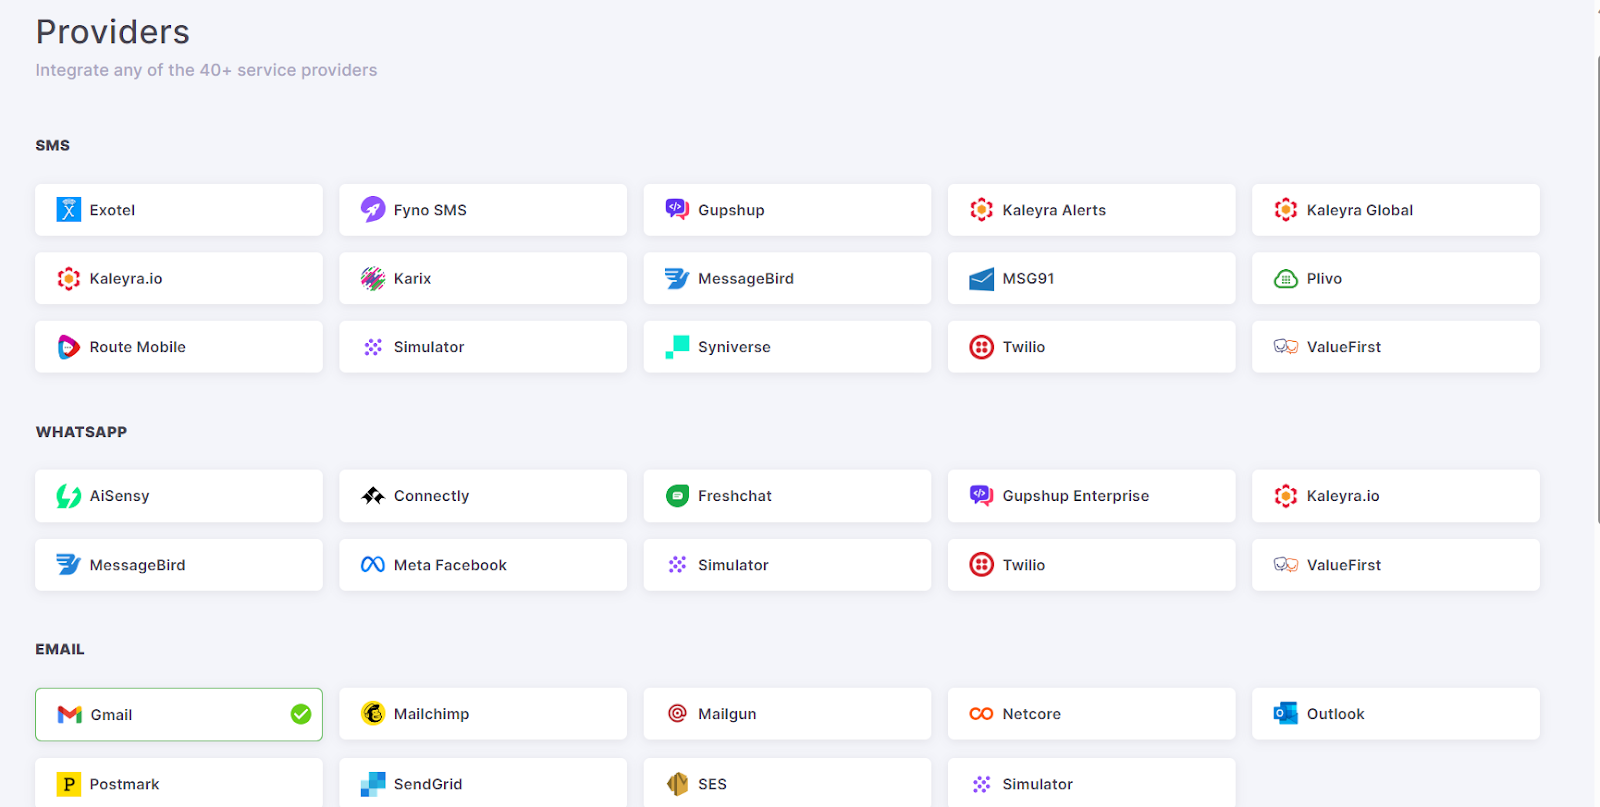Select MessageBird WhatsApp provider card
The width and height of the screenshot is (1600, 807).
click(179, 565)
